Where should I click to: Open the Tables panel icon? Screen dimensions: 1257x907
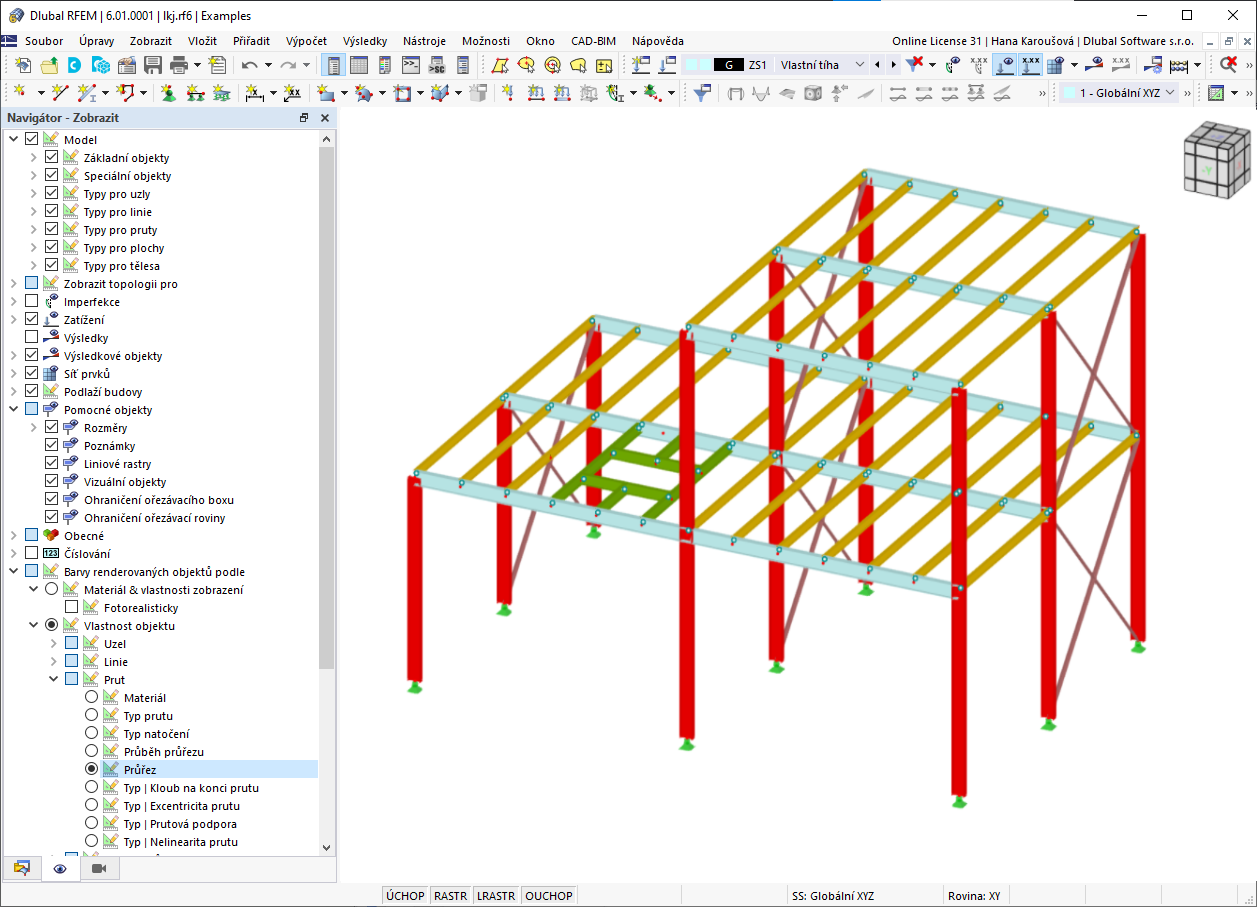(359, 65)
